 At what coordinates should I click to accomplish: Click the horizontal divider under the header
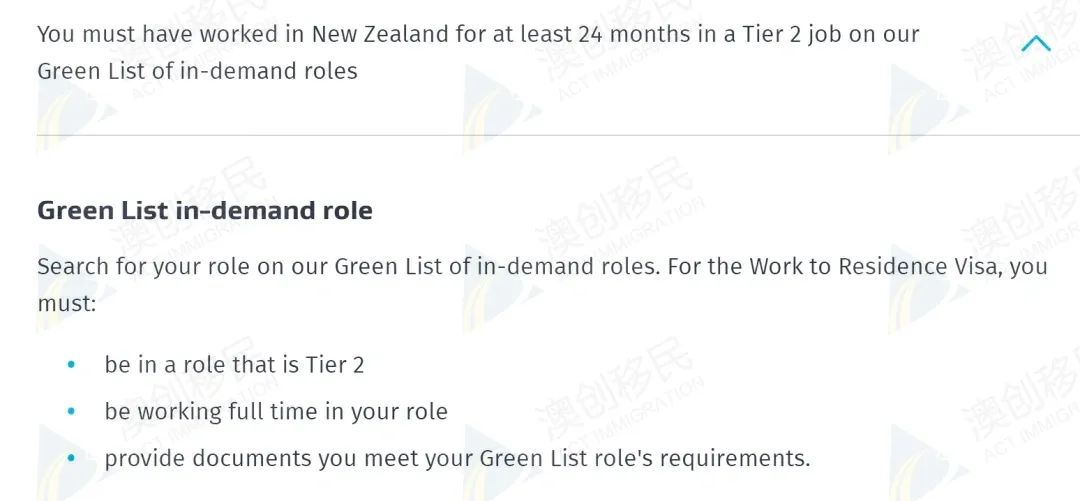pyautogui.click(x=540, y=135)
